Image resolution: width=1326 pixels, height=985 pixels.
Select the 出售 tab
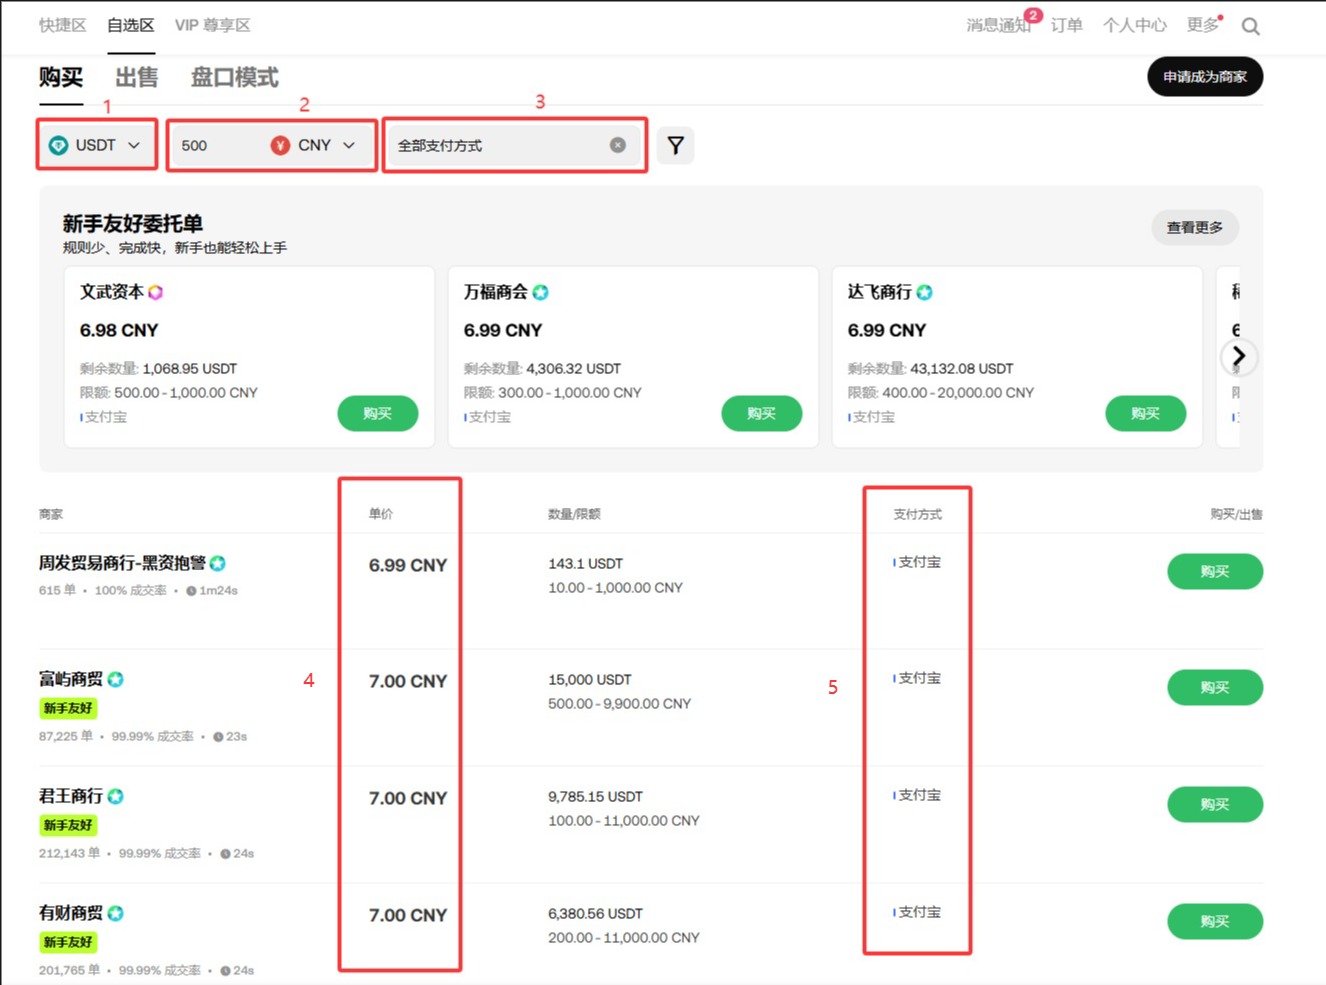point(137,77)
